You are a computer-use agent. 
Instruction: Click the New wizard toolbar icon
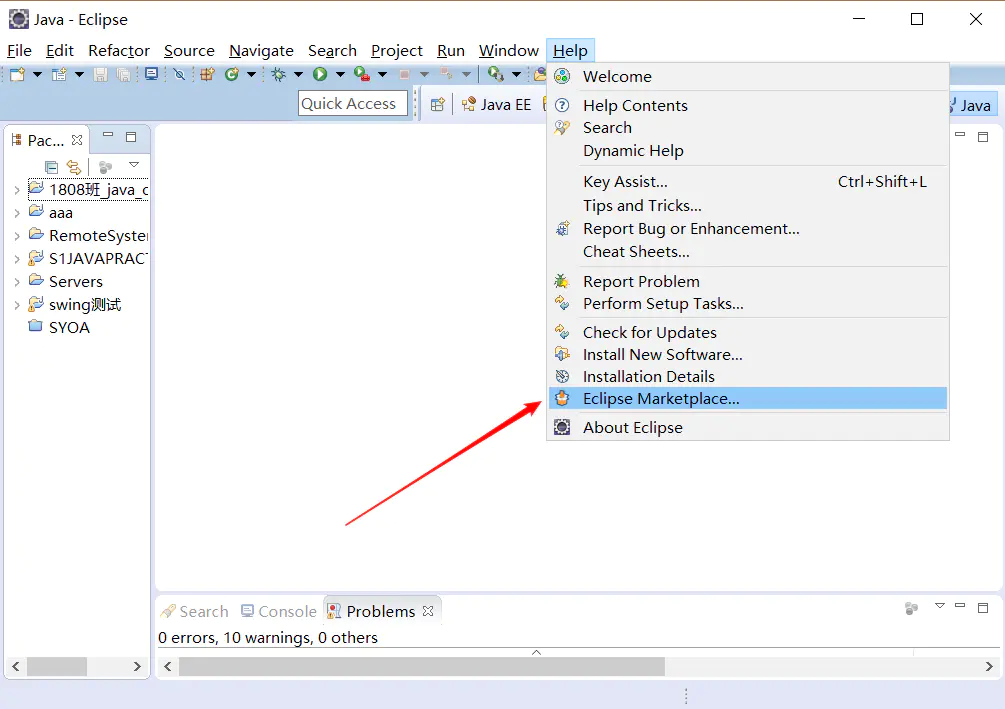[17, 74]
